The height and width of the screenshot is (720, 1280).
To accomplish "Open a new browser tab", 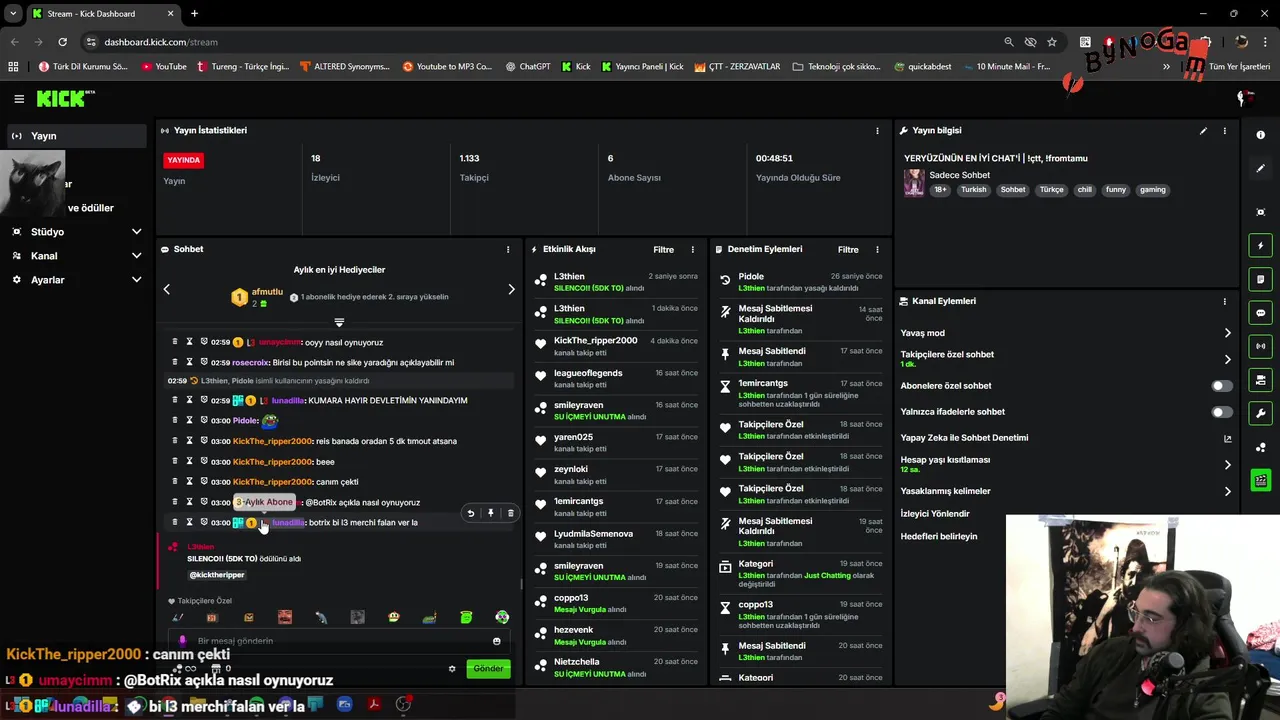I will click(194, 14).
